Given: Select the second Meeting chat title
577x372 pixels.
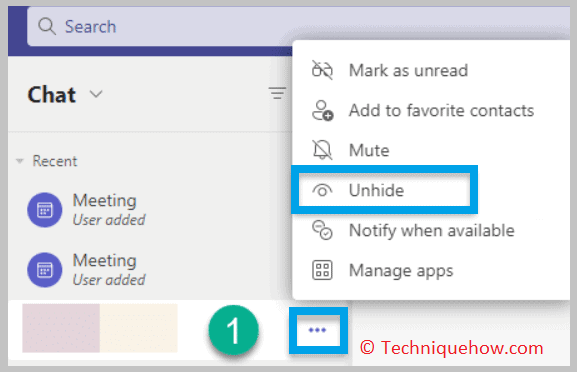Looking at the screenshot, I should tap(105, 261).
